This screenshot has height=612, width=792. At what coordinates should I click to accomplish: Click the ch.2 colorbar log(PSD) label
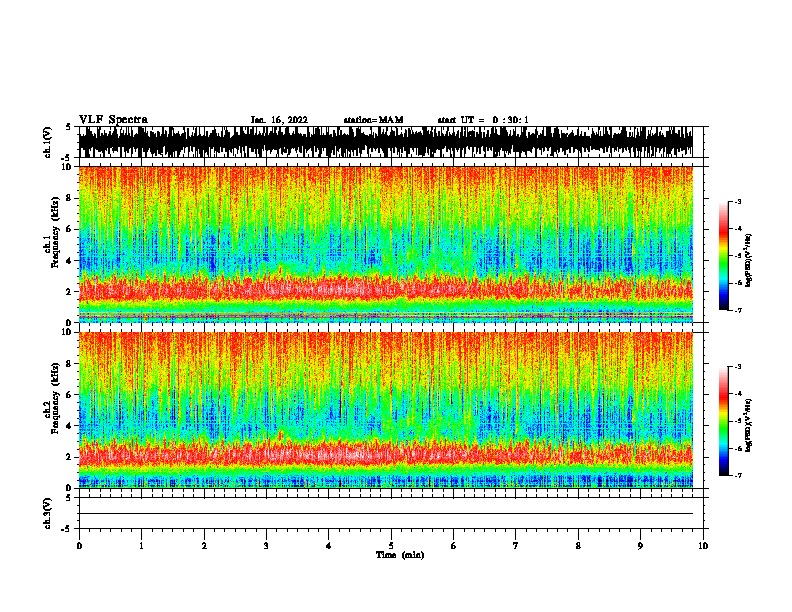(x=749, y=425)
